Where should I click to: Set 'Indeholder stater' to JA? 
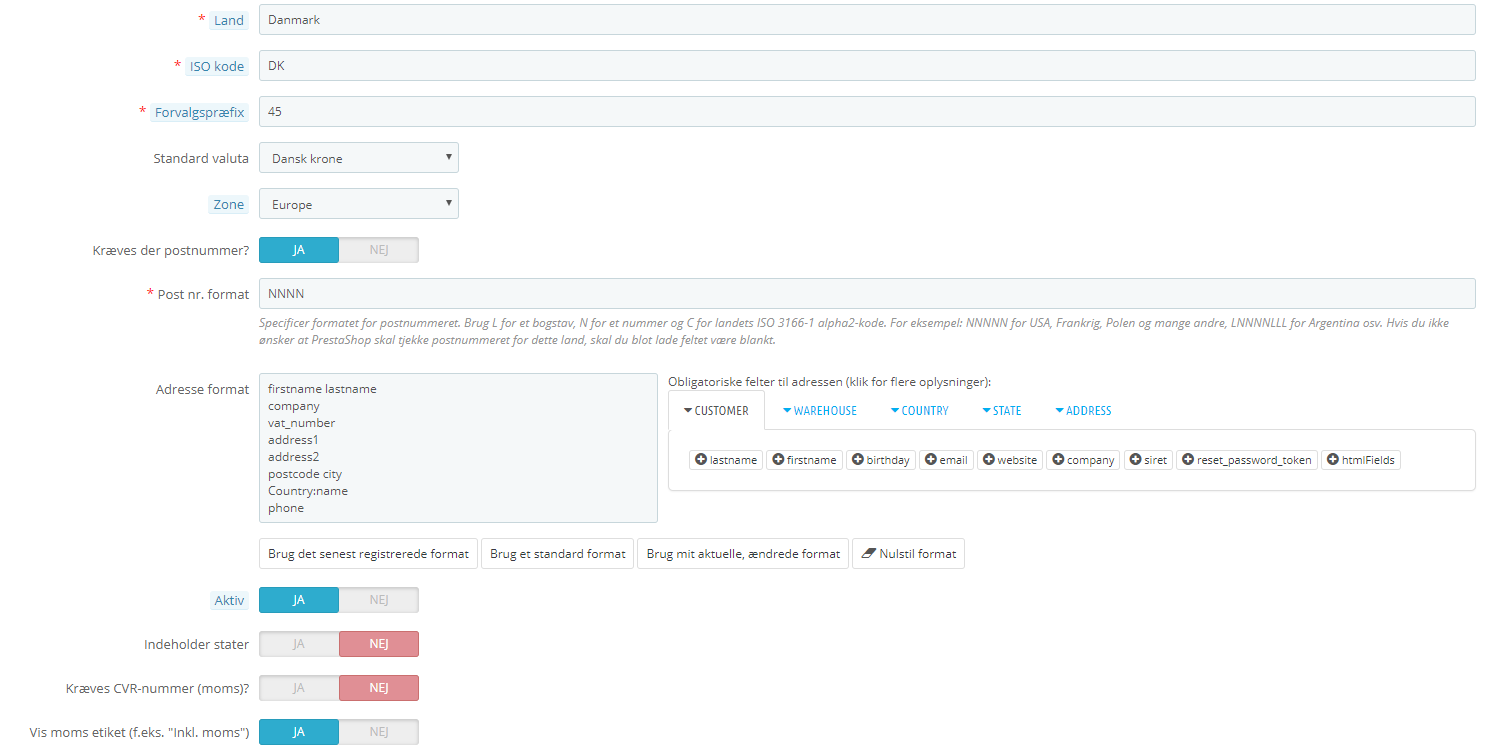pyautogui.click(x=299, y=644)
